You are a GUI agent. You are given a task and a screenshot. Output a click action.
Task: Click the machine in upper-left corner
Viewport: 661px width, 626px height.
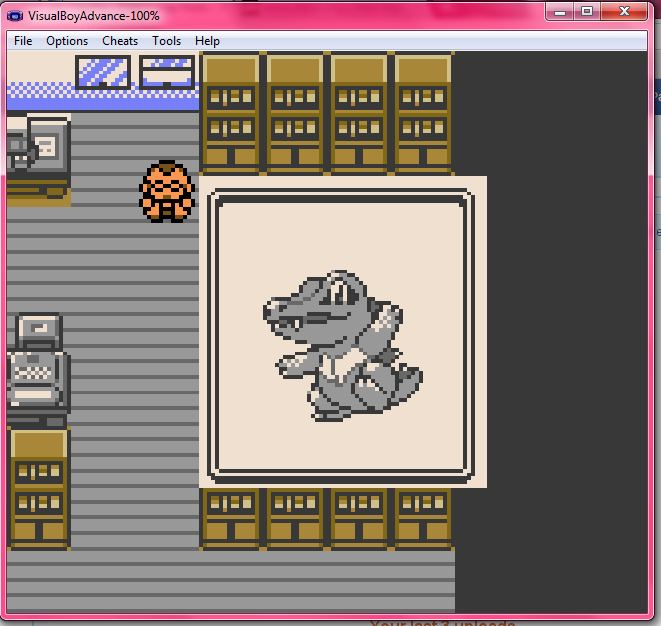click(38, 155)
